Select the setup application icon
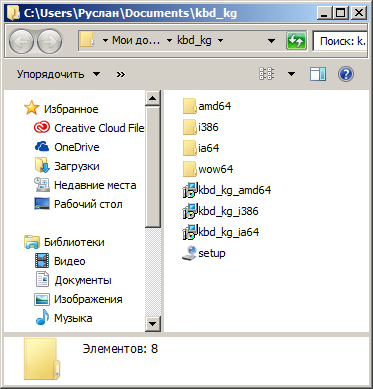The height and width of the screenshot is (389, 373). pos(189,253)
